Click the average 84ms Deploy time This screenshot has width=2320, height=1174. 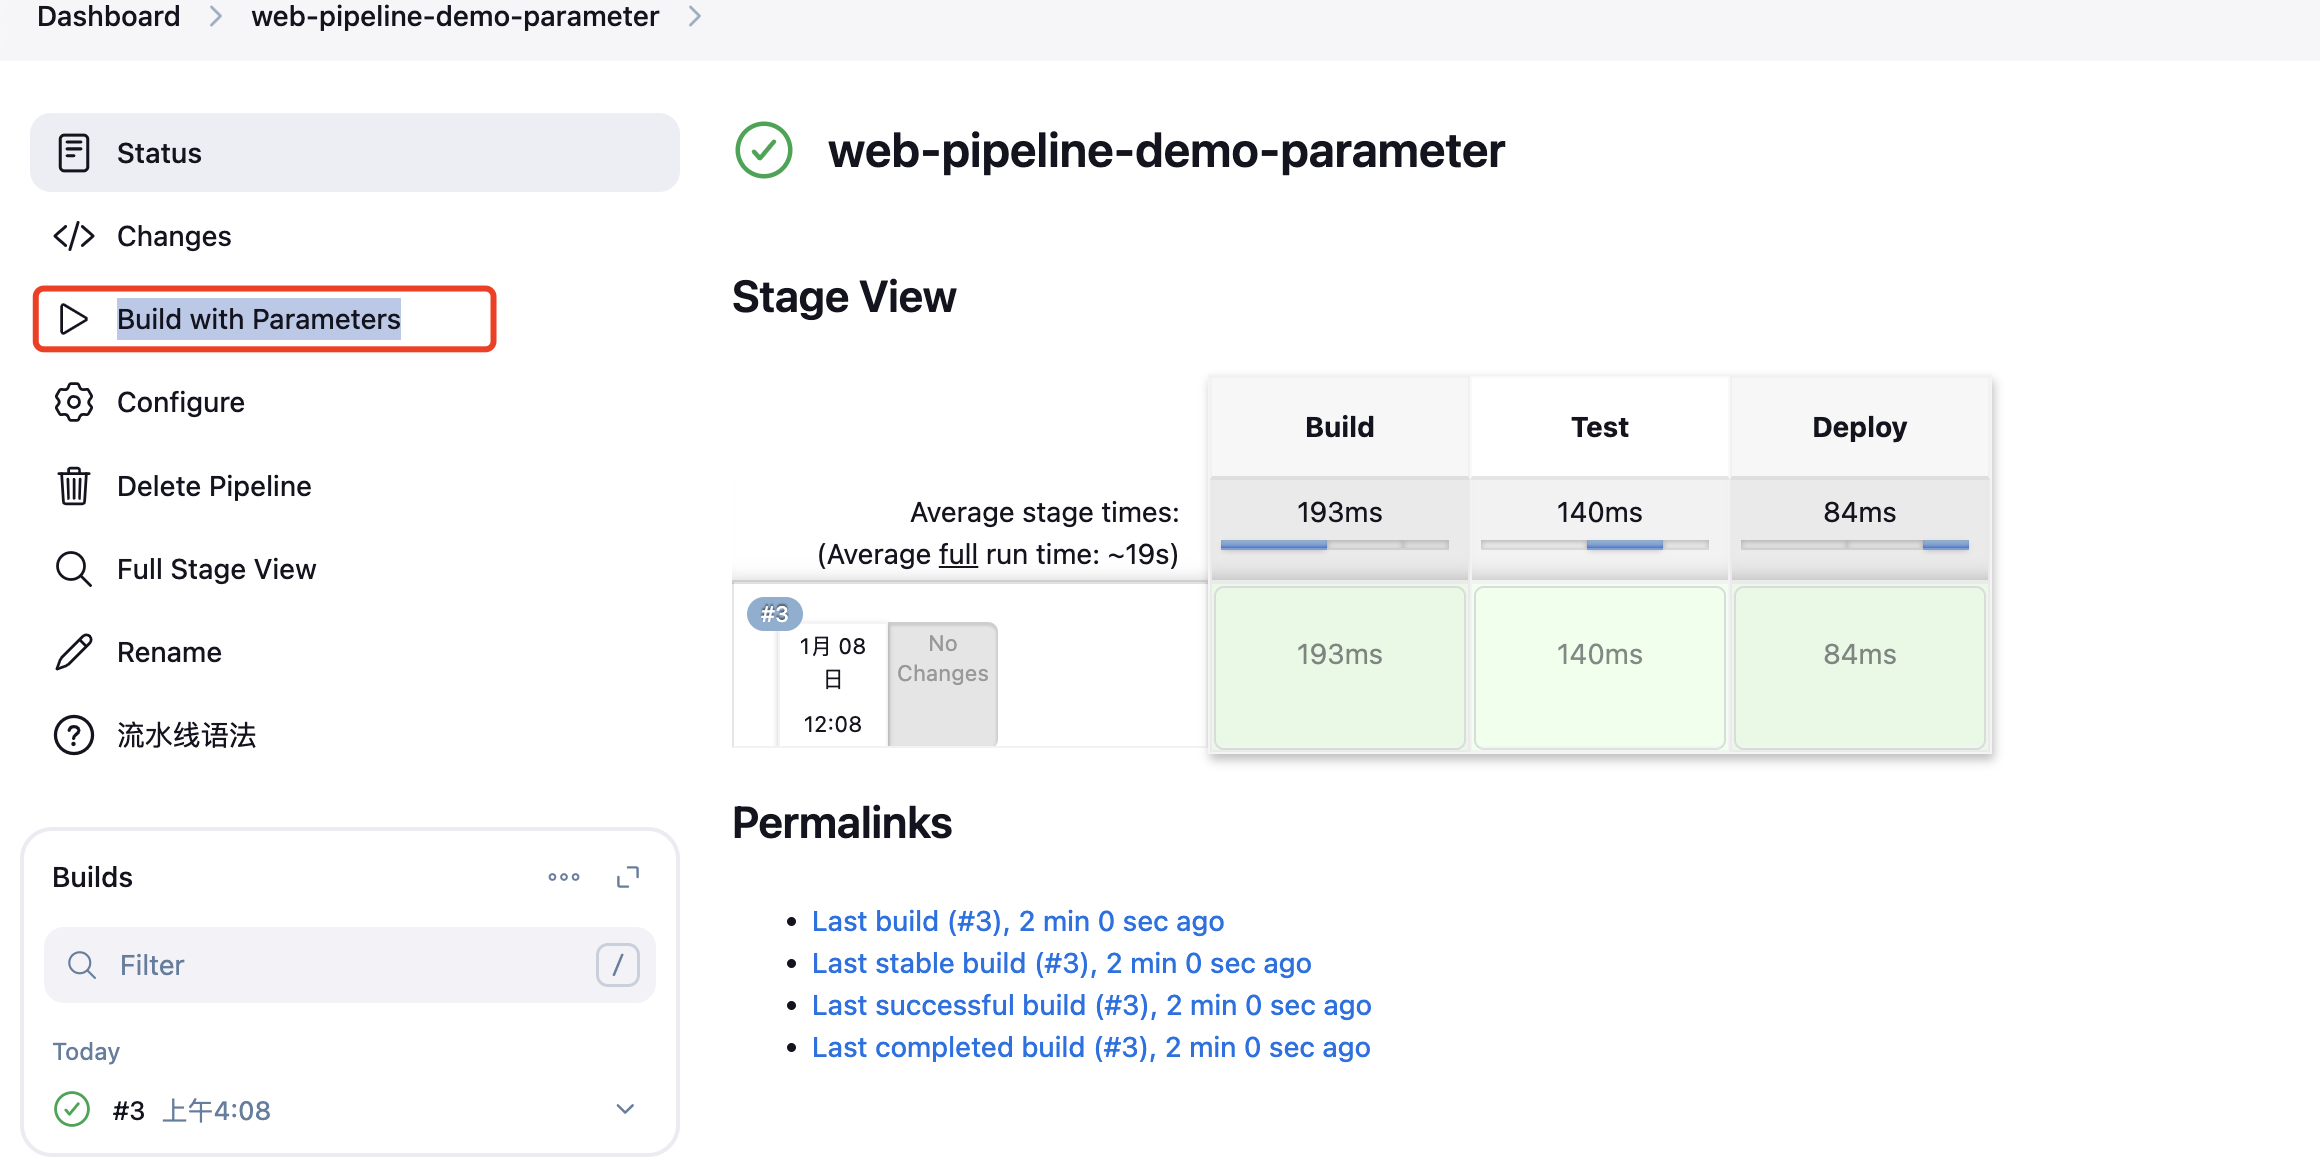1860,512
